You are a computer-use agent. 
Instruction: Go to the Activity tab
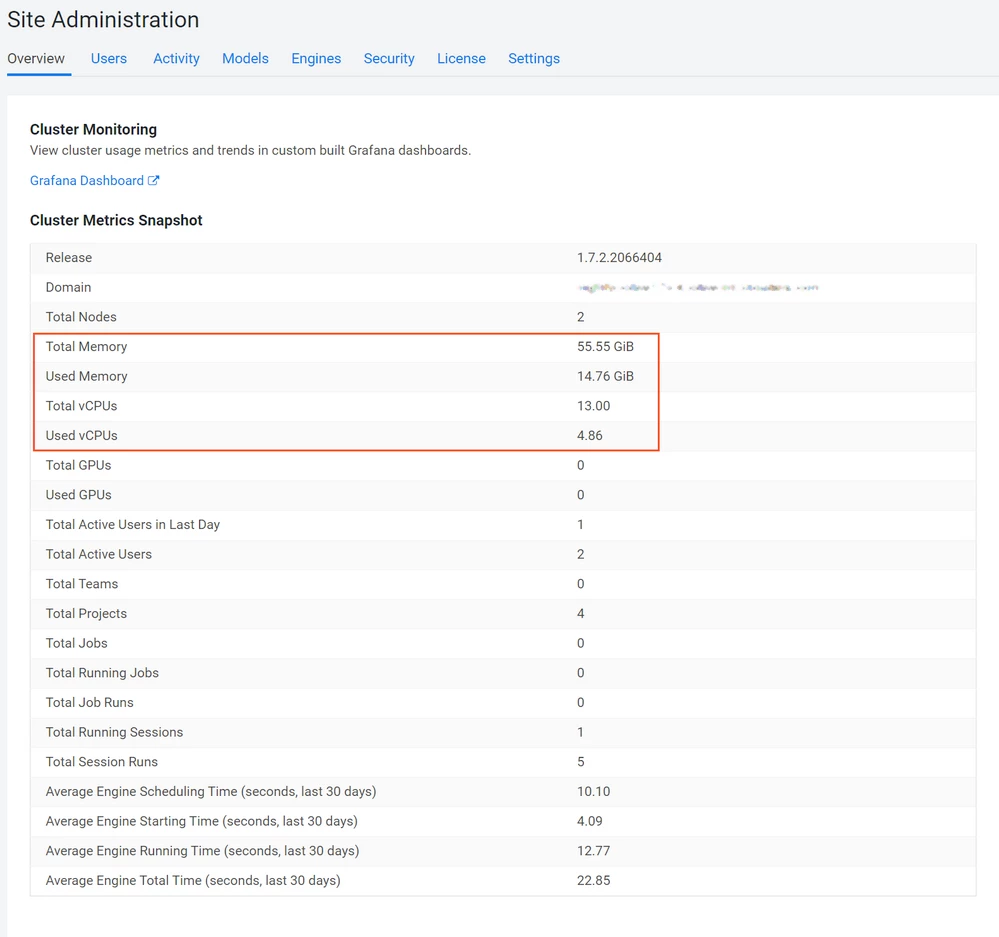[176, 59]
